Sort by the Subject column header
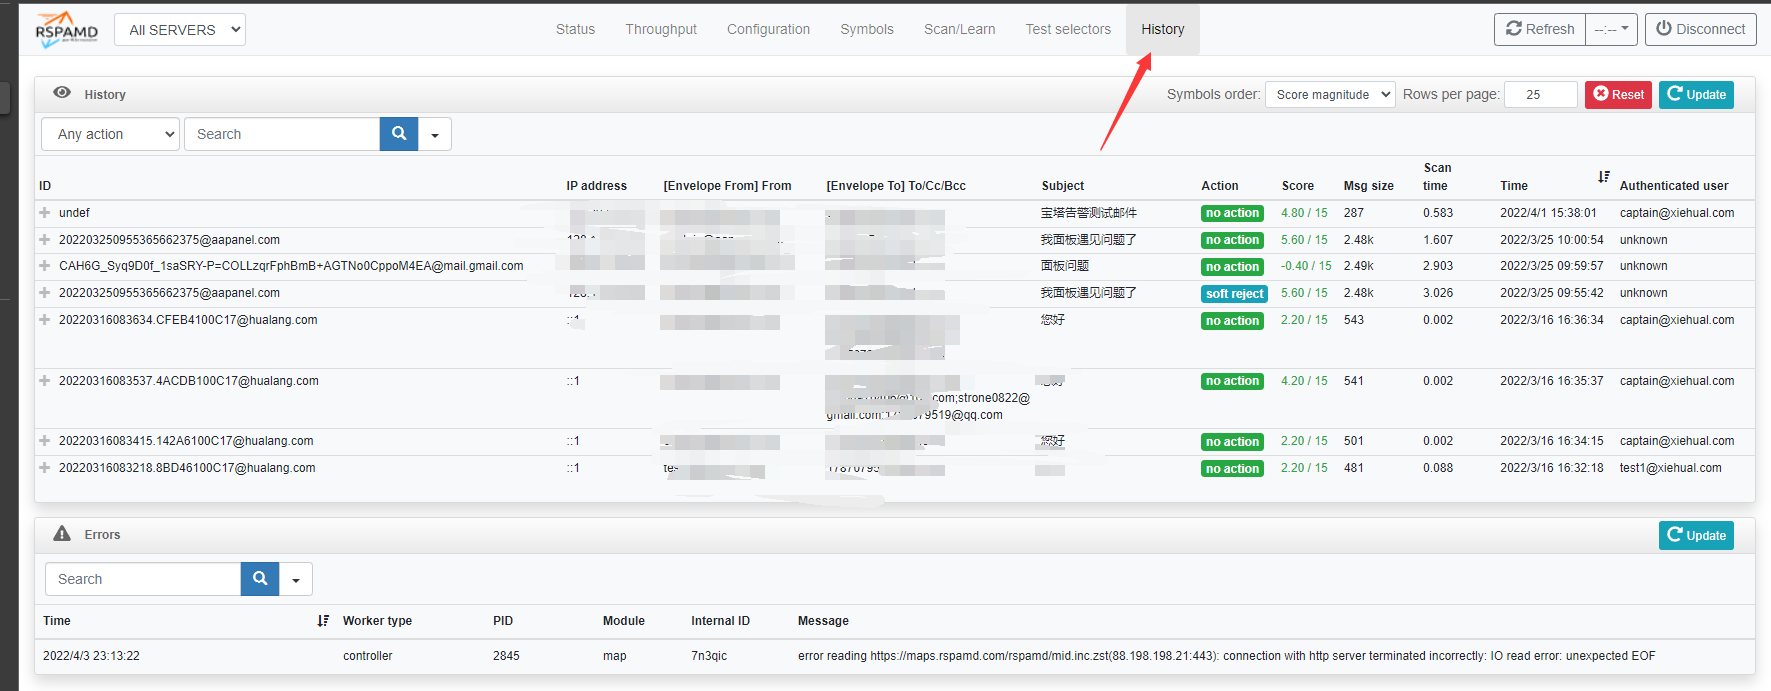Screen dimensions: 1771x691 (1063, 186)
